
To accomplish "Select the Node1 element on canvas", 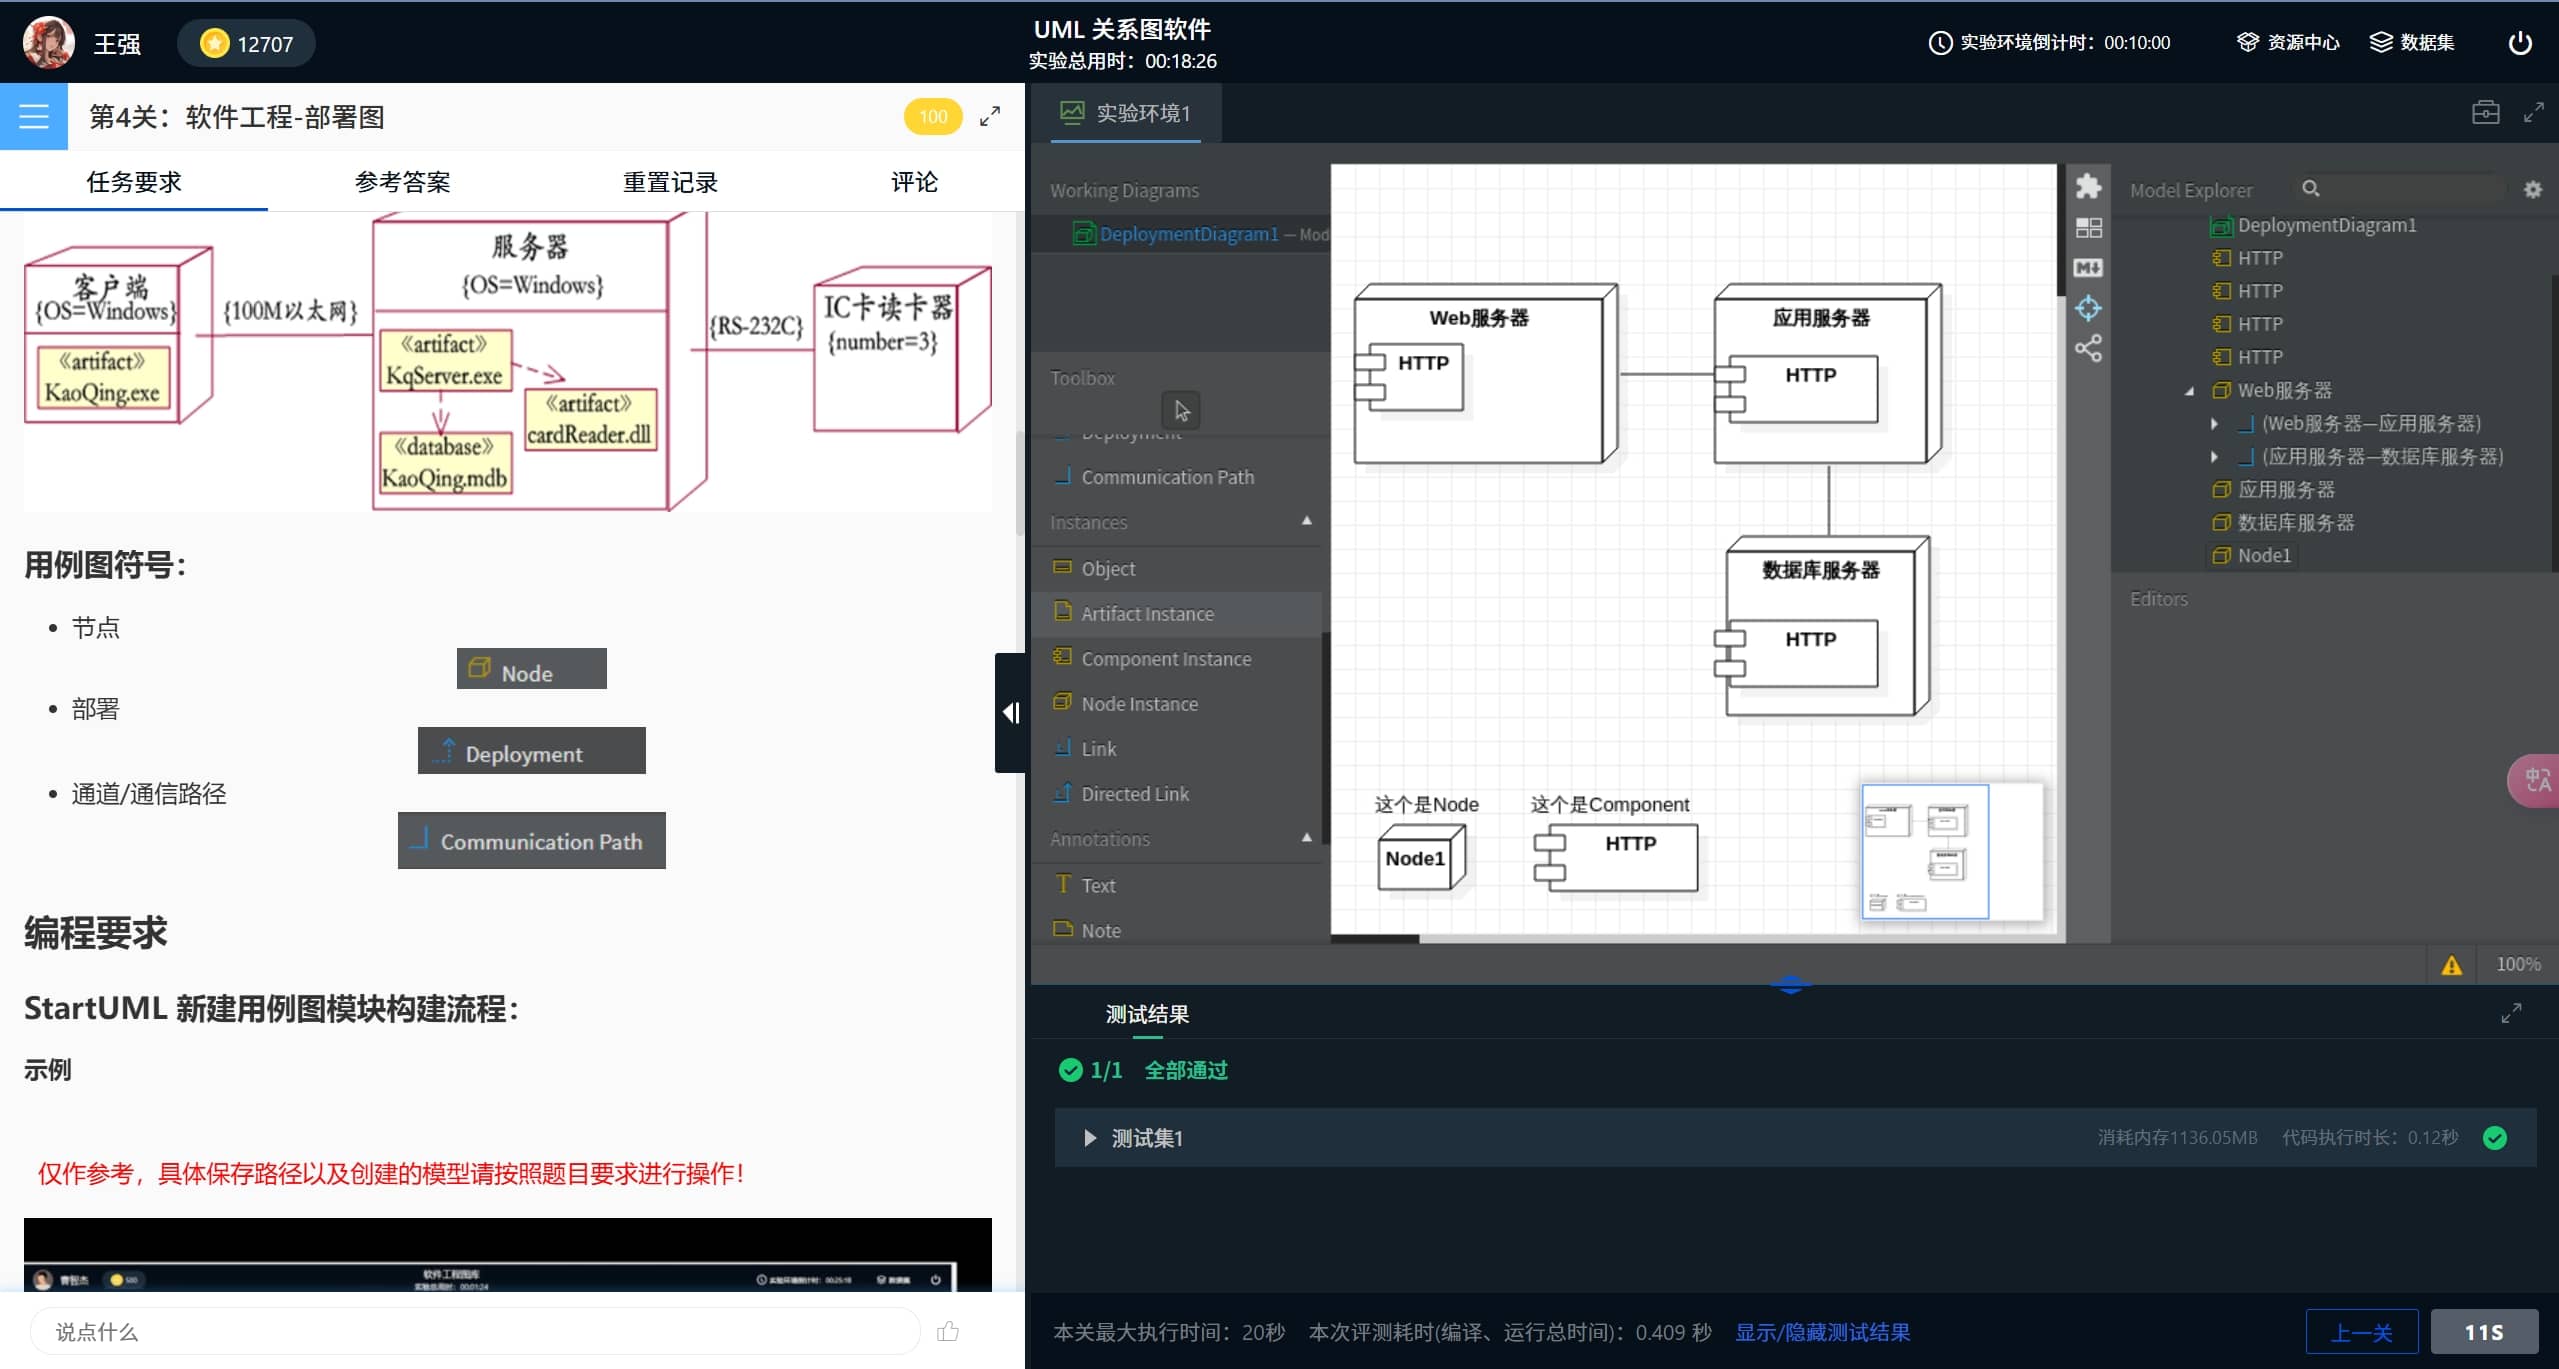I will 1421,857.
